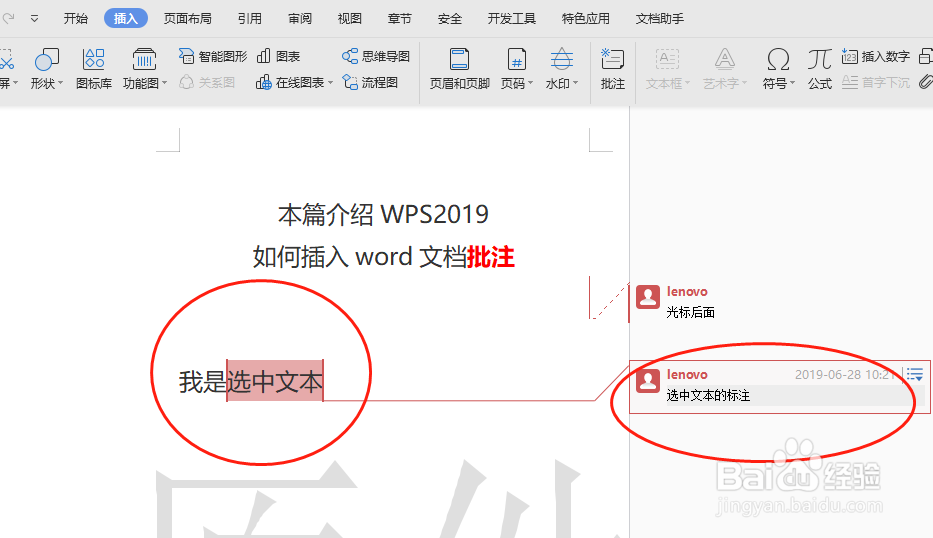Expand the quick access toolbar dropdown
This screenshot has width=933, height=538.
[x=35, y=18]
